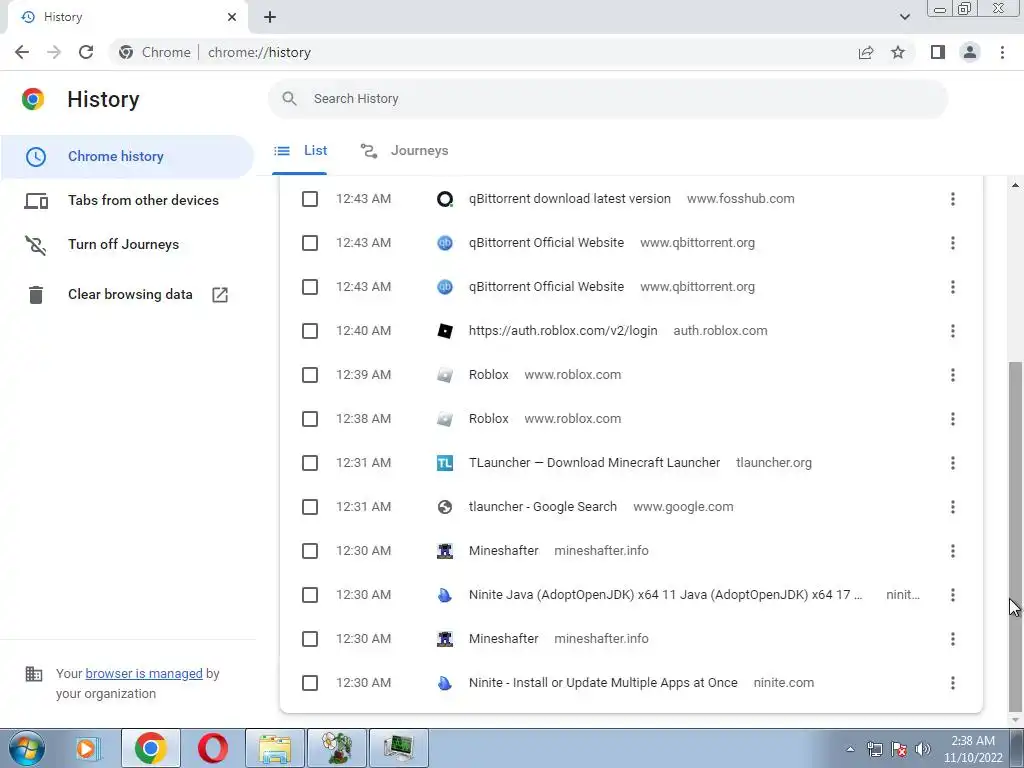Open Windows Media Player from the taskbar
Image resolution: width=1024 pixels, height=768 pixels.
[87, 748]
